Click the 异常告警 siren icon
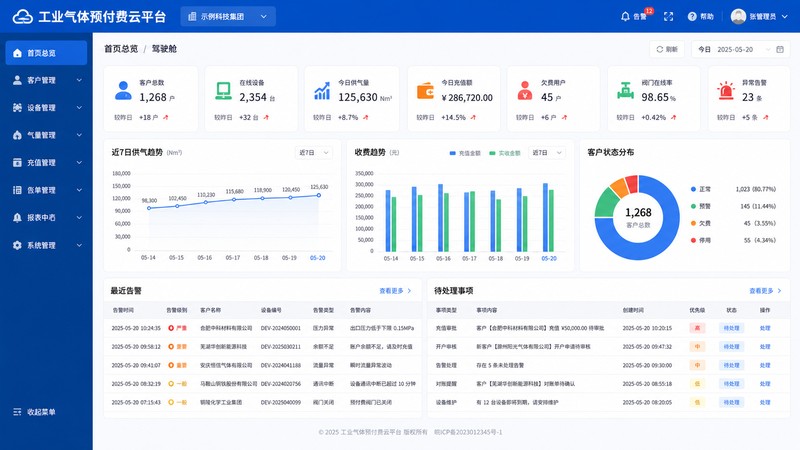The width and height of the screenshot is (800, 450). point(726,91)
